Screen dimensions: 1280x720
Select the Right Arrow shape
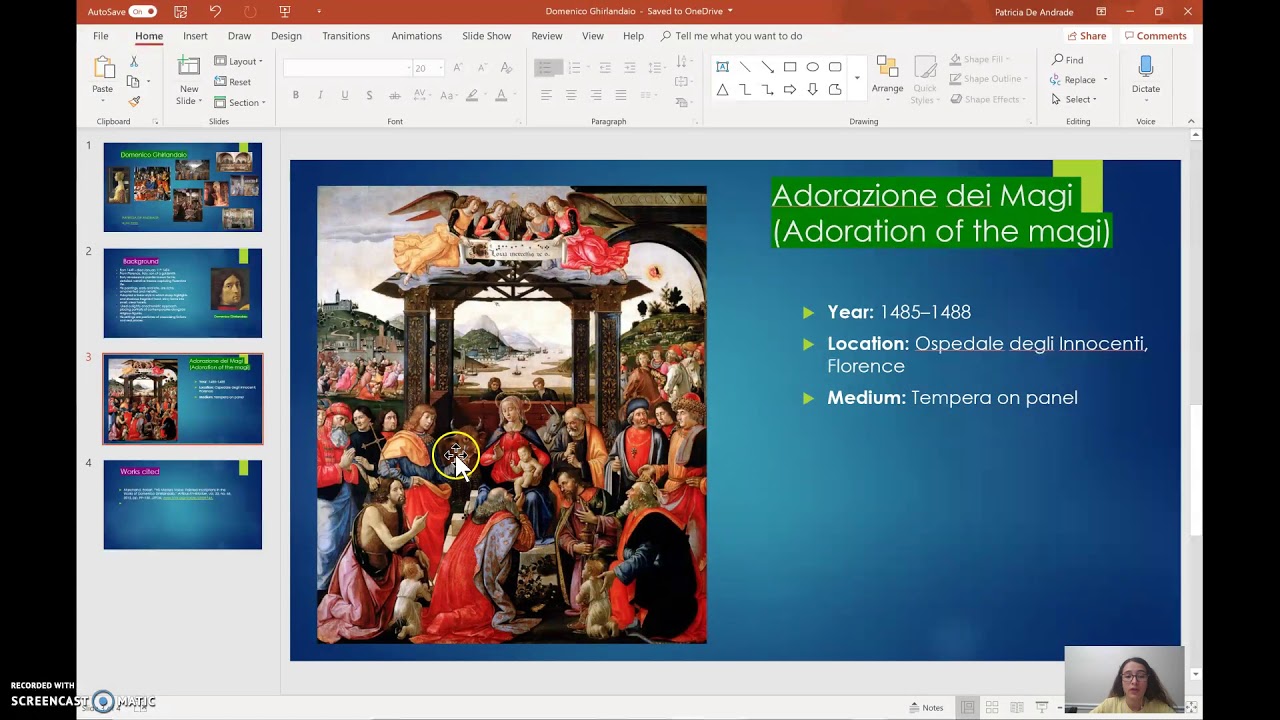point(790,90)
